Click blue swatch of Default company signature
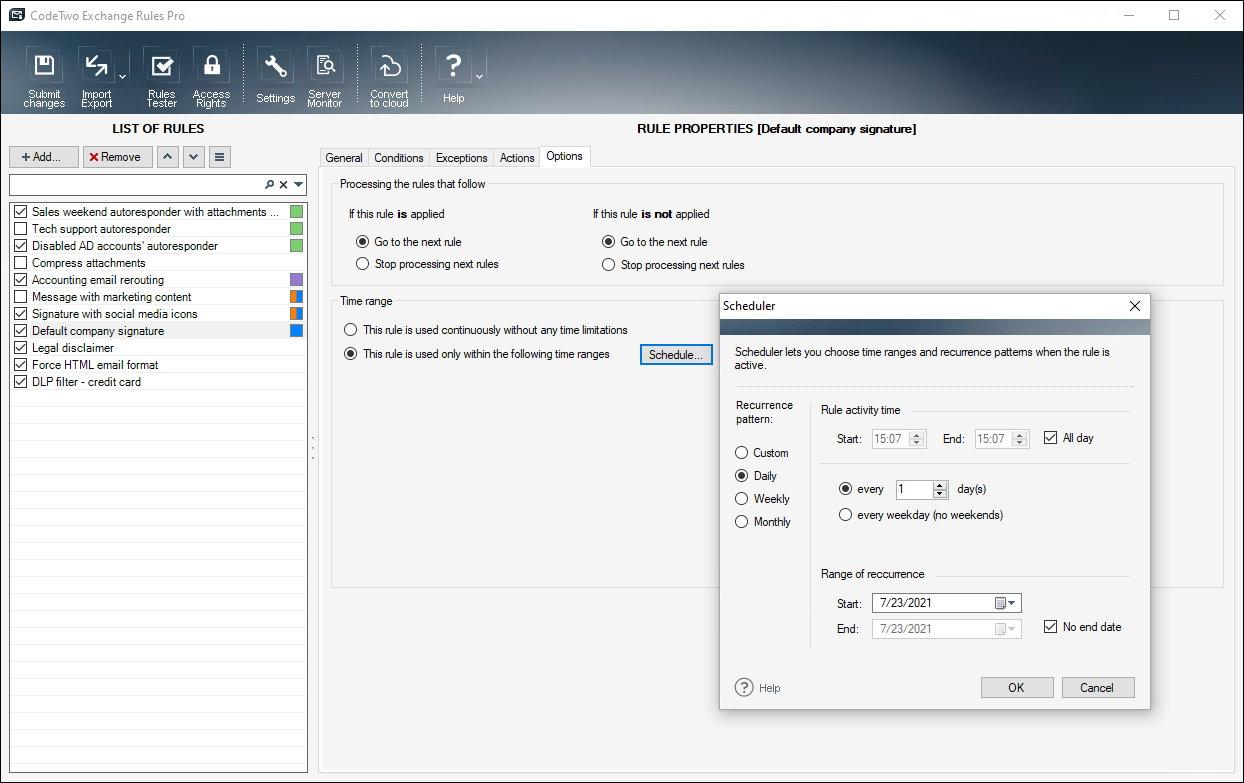The width and height of the screenshot is (1244, 783). click(296, 331)
